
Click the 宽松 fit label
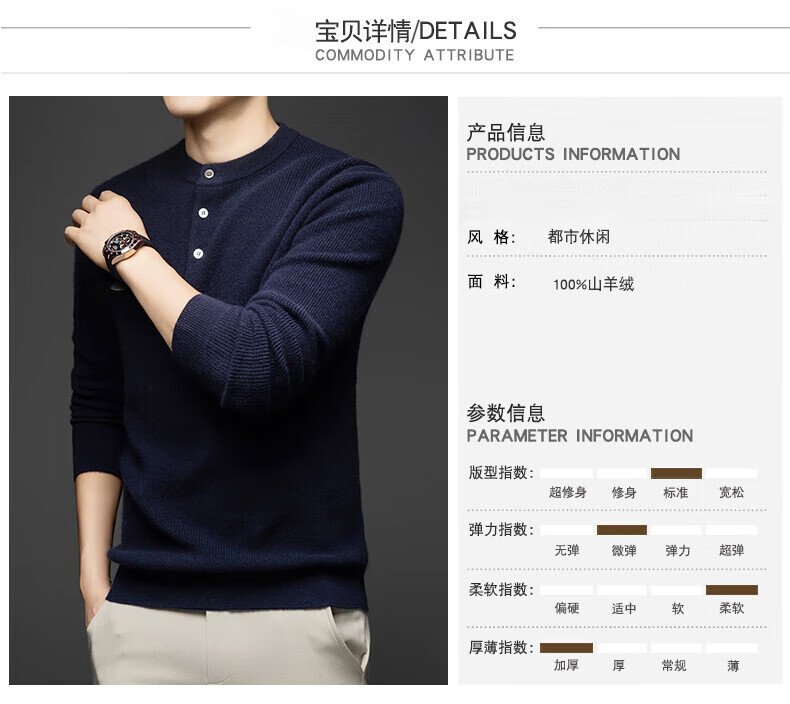pyautogui.click(x=732, y=492)
